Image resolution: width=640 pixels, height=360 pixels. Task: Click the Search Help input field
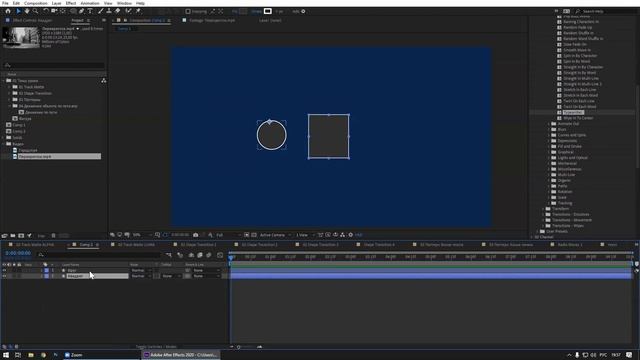[607, 11]
